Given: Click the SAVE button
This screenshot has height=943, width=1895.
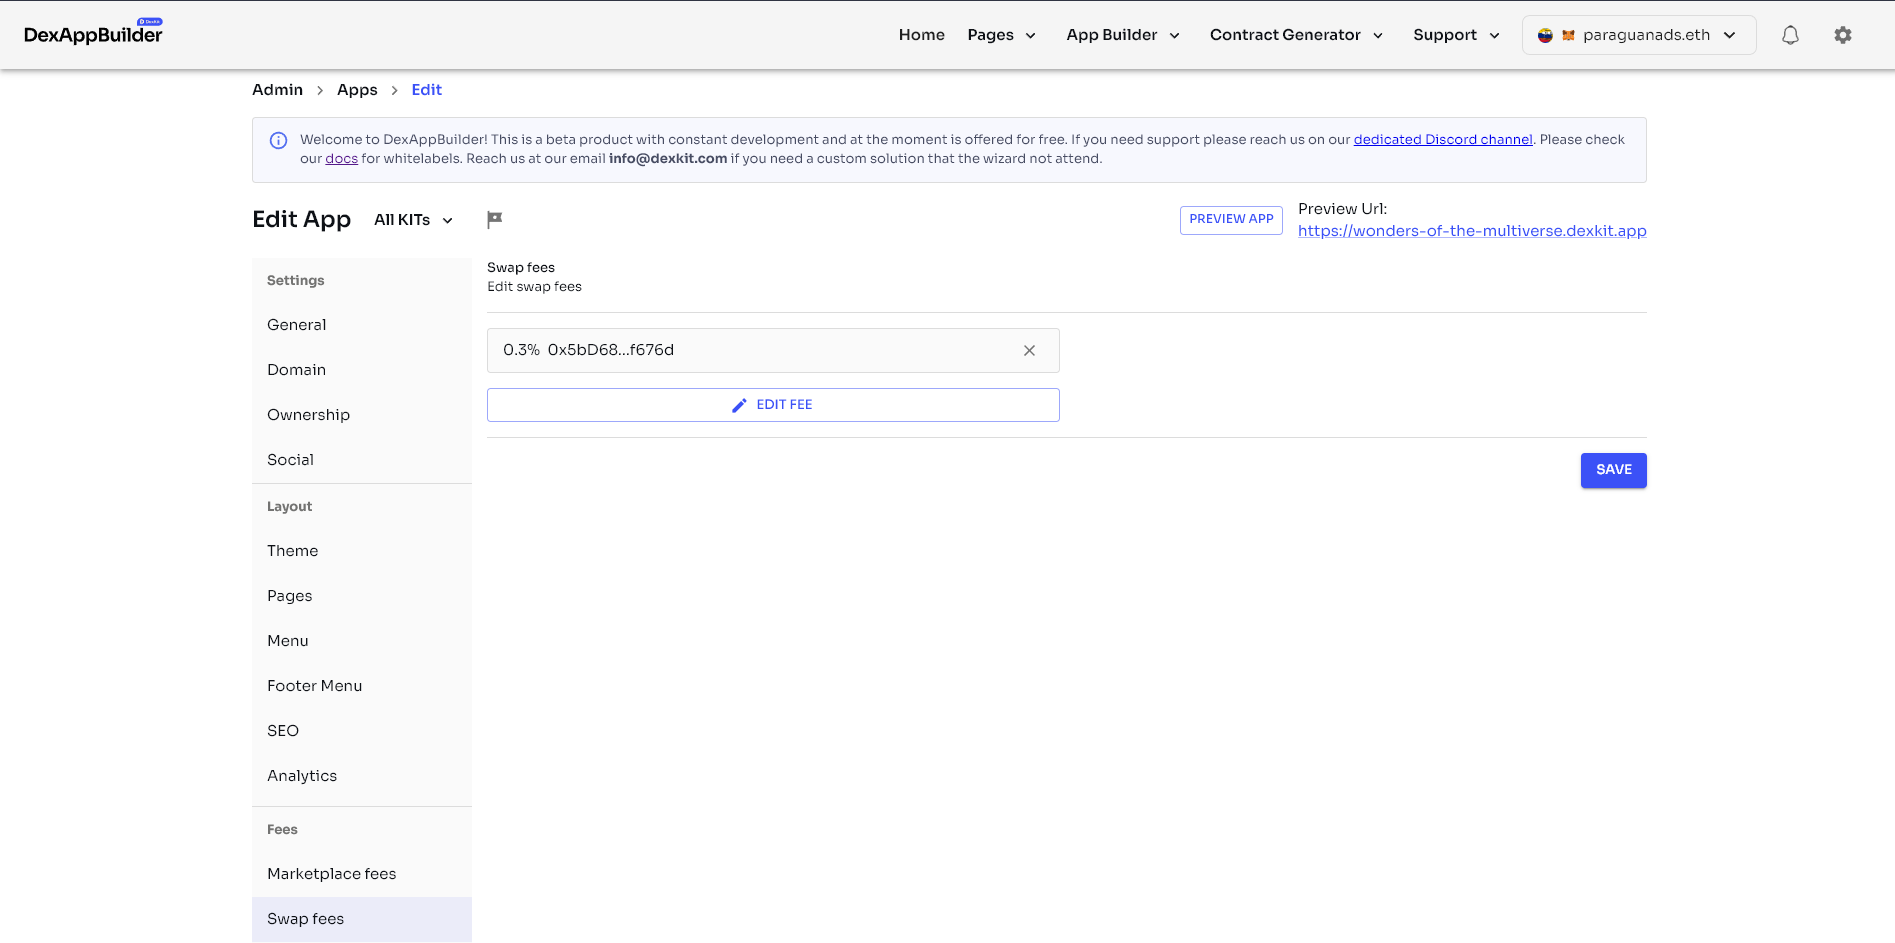Looking at the screenshot, I should coord(1613,470).
